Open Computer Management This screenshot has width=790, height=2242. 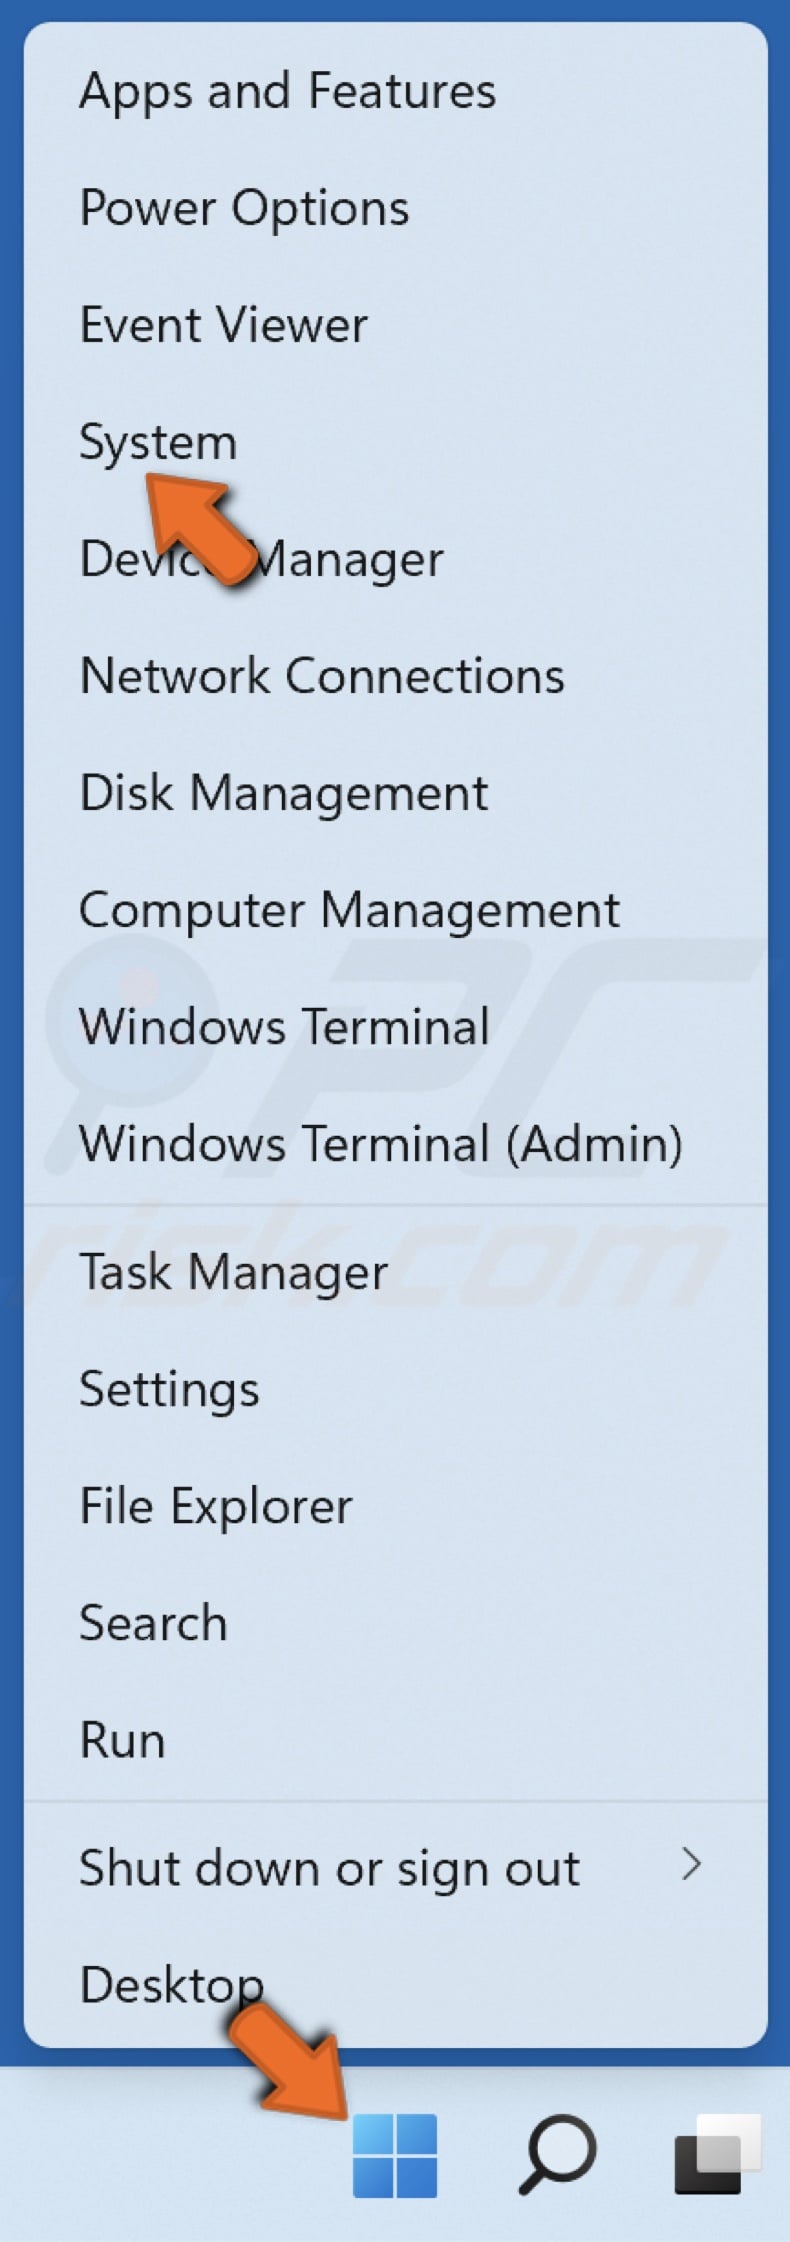click(350, 909)
